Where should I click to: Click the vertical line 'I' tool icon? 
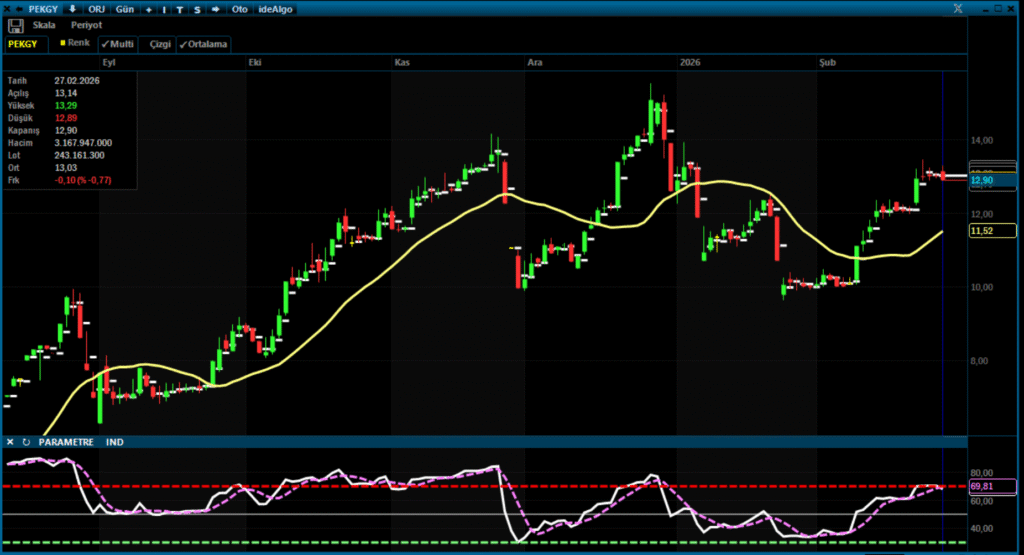tap(164, 8)
